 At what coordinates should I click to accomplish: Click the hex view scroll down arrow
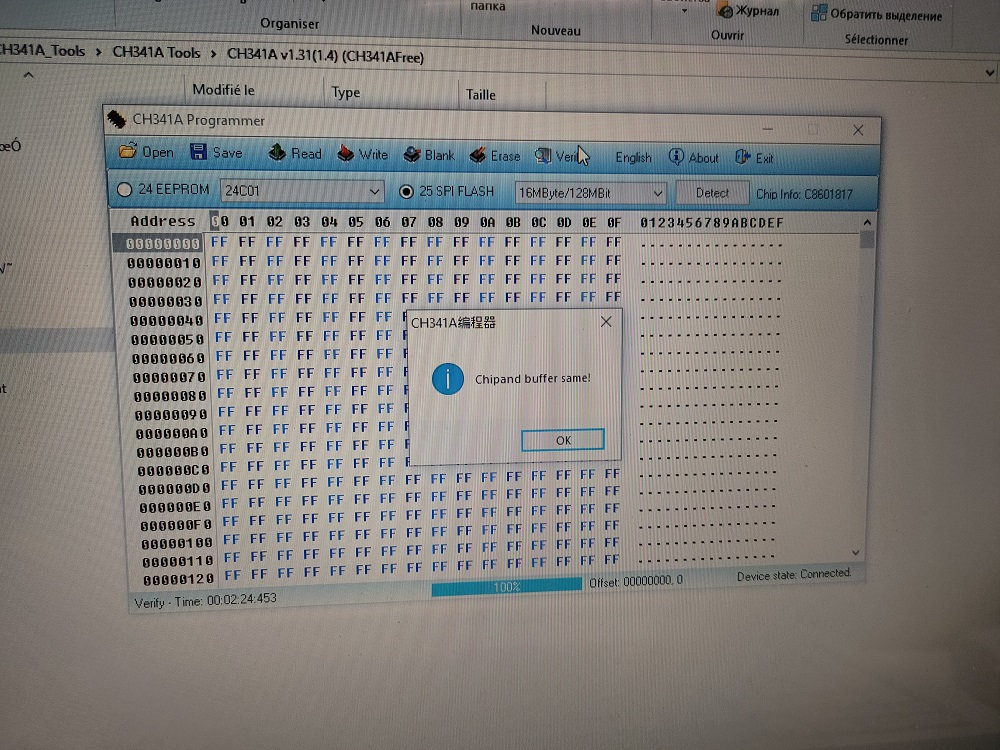856,552
